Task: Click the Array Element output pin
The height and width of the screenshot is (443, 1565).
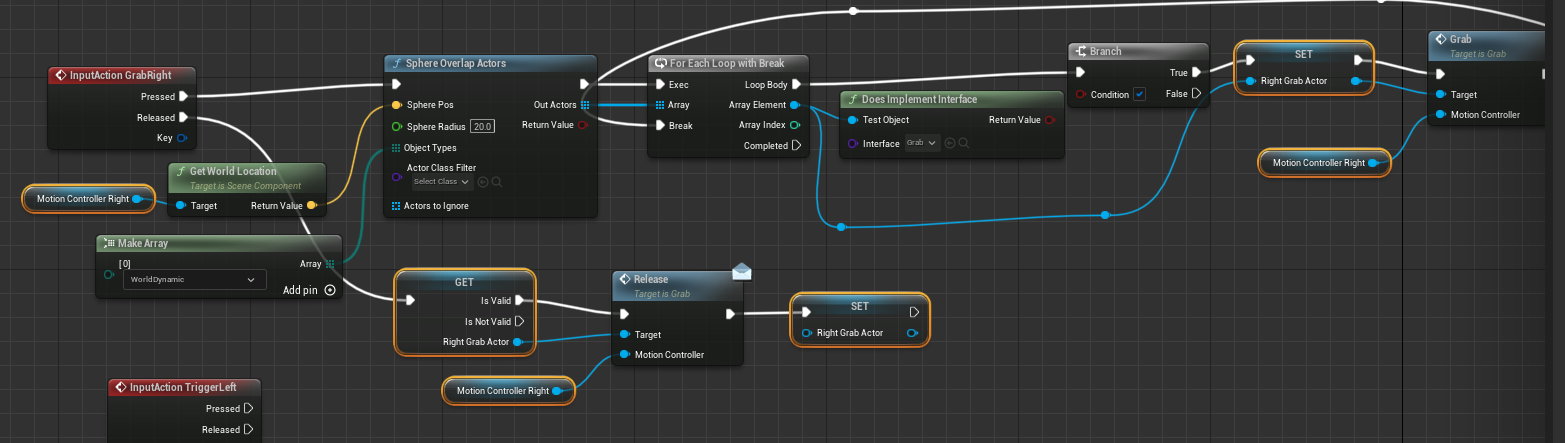Action: [x=794, y=105]
